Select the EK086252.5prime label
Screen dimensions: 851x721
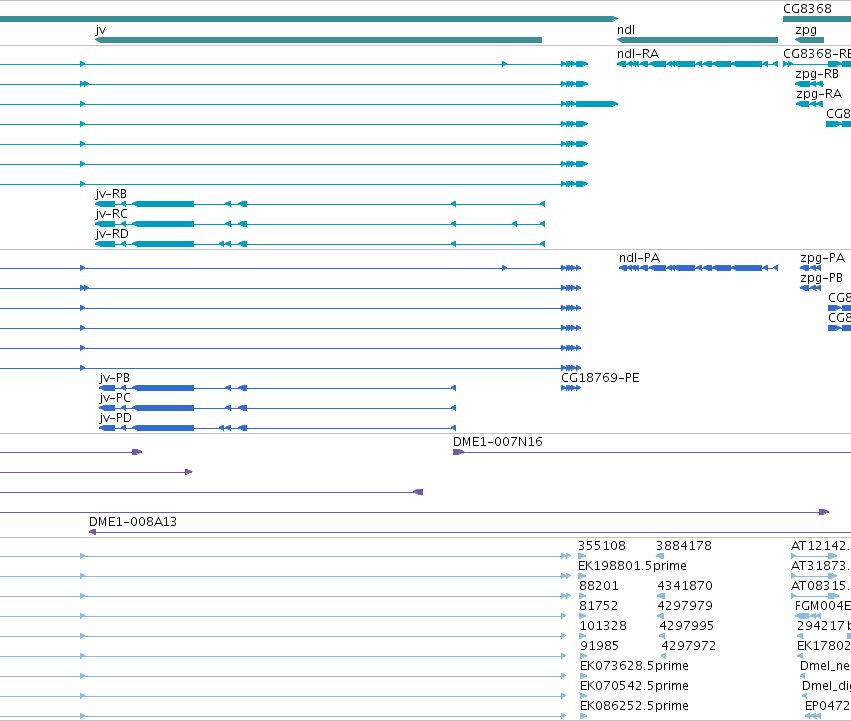(x=634, y=706)
